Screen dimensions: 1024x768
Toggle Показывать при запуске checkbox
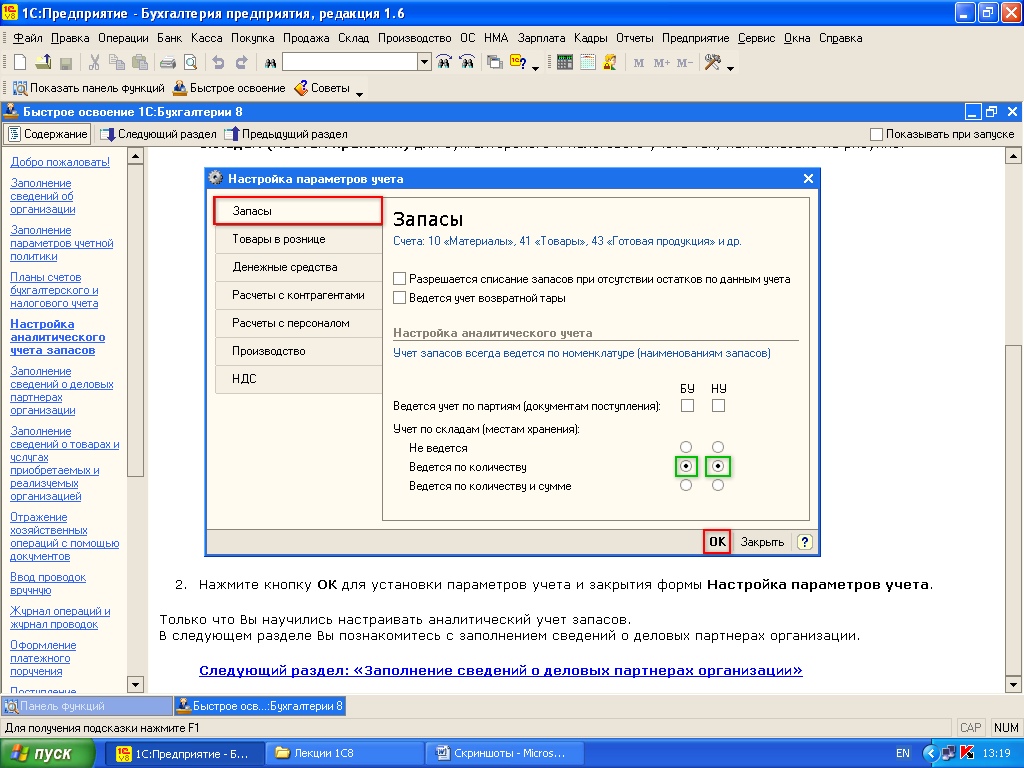[x=876, y=135]
